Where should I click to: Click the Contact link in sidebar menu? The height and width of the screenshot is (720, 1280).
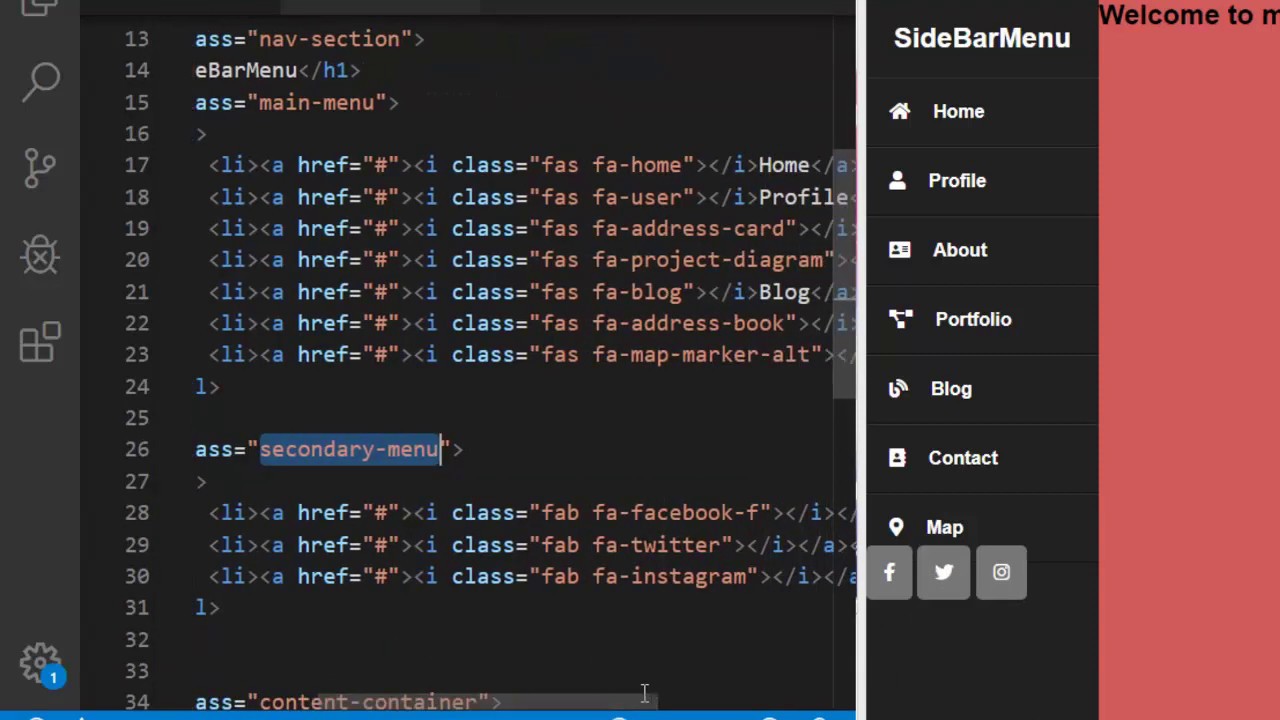click(963, 458)
